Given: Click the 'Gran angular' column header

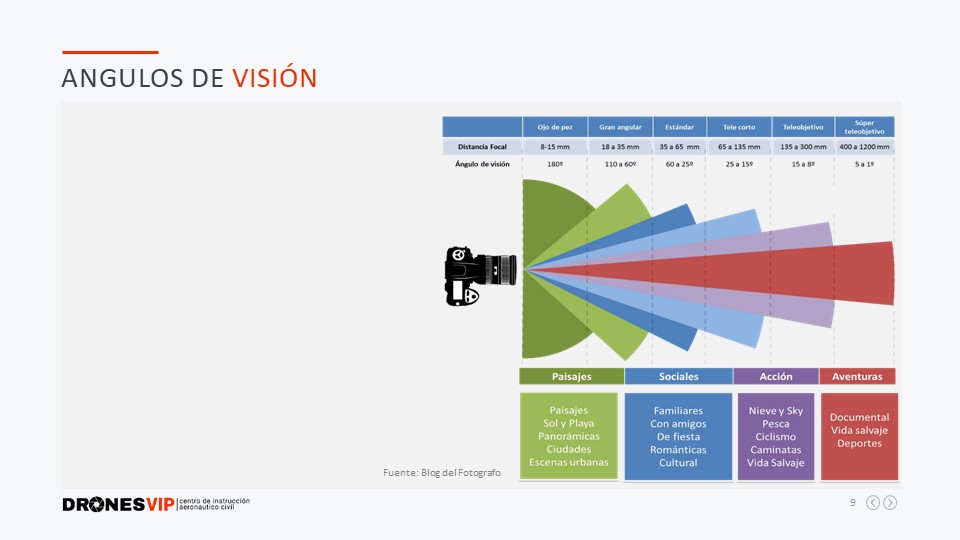Looking at the screenshot, I should tap(620, 127).
